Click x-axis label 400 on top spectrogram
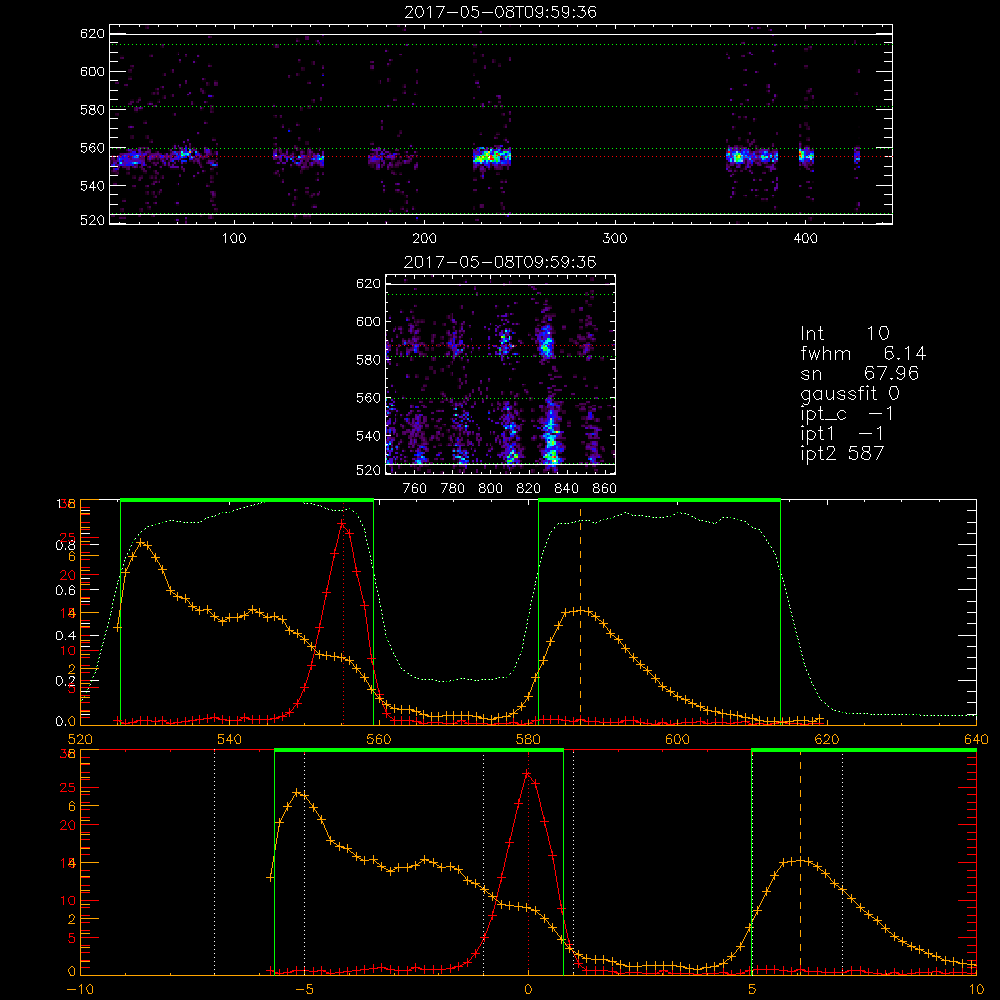Screen dimensions: 1000x1000 (805, 239)
